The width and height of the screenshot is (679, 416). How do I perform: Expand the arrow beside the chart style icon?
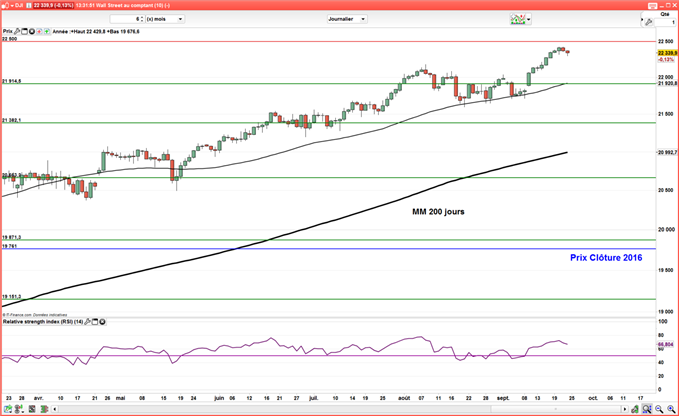[x=528, y=19]
